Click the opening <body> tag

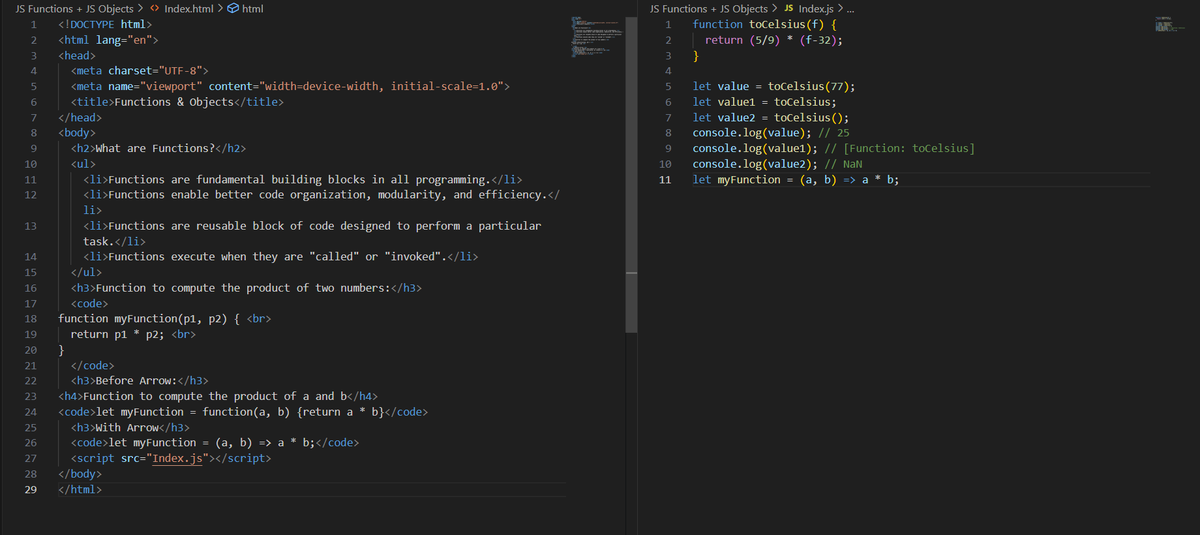pos(77,132)
